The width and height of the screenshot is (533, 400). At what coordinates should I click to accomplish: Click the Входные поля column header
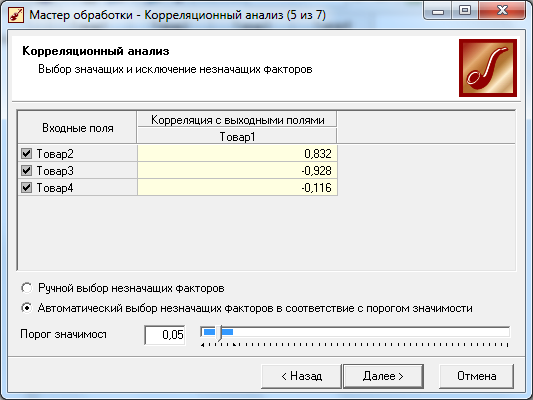click(x=78, y=128)
